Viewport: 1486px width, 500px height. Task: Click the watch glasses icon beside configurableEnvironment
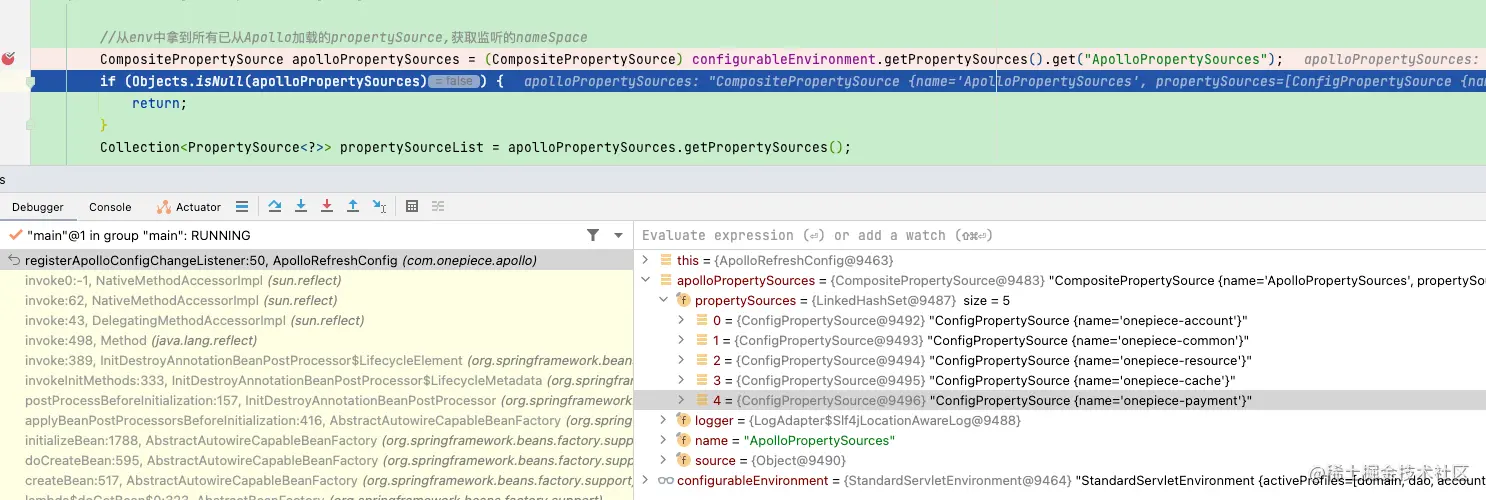665,480
